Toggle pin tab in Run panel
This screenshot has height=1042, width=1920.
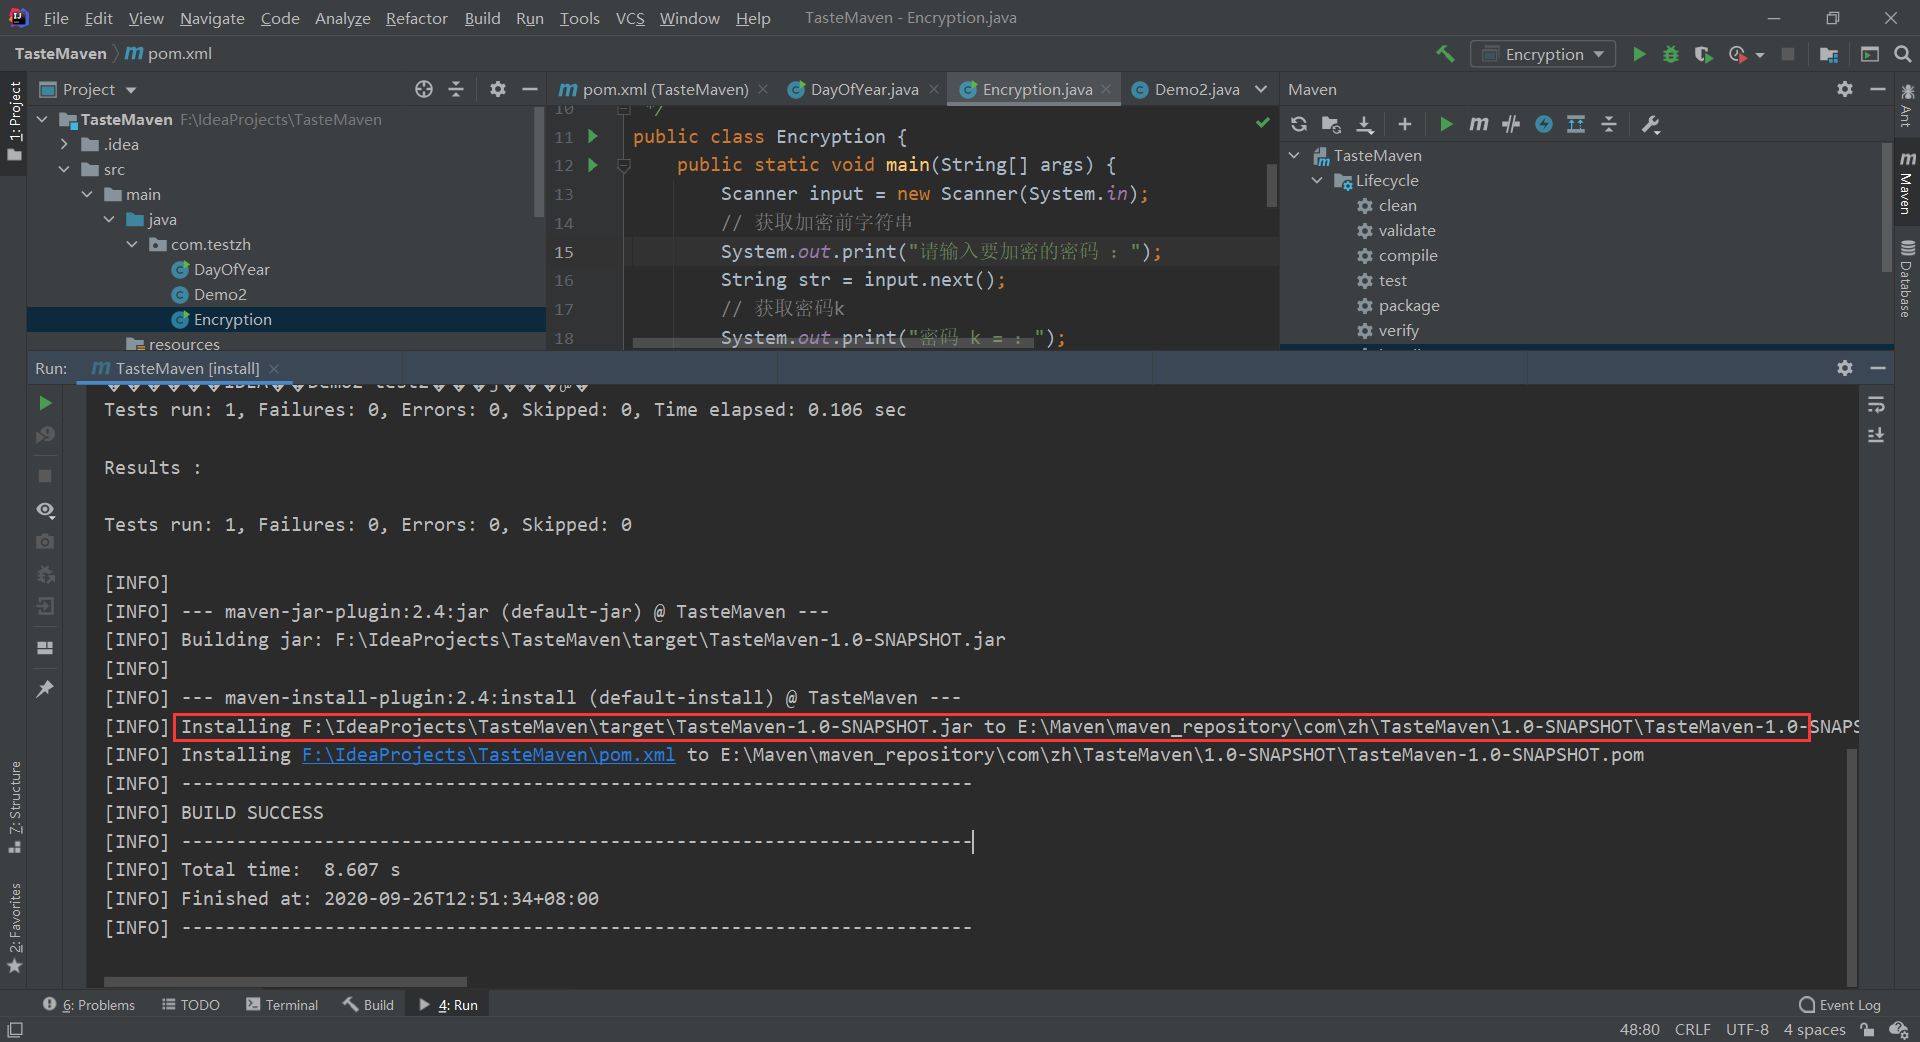[45, 689]
